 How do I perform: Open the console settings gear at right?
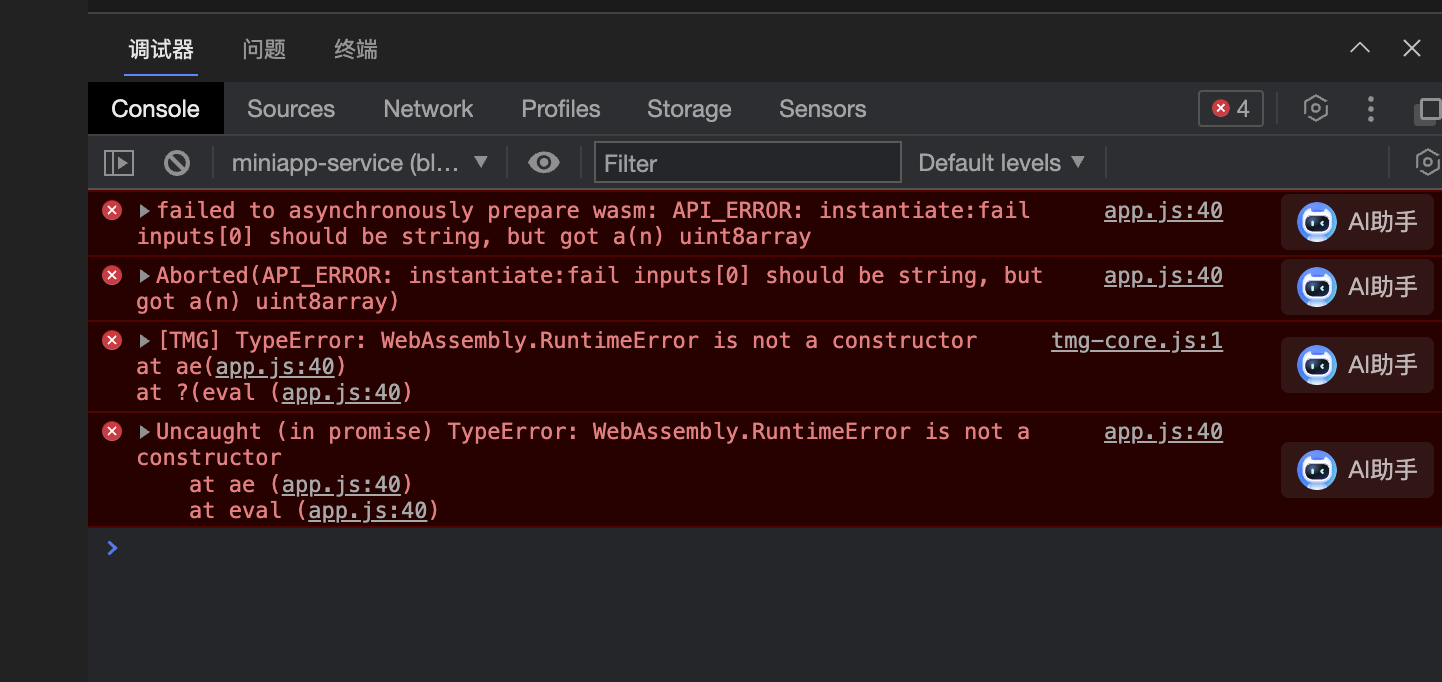pyautogui.click(x=1428, y=163)
